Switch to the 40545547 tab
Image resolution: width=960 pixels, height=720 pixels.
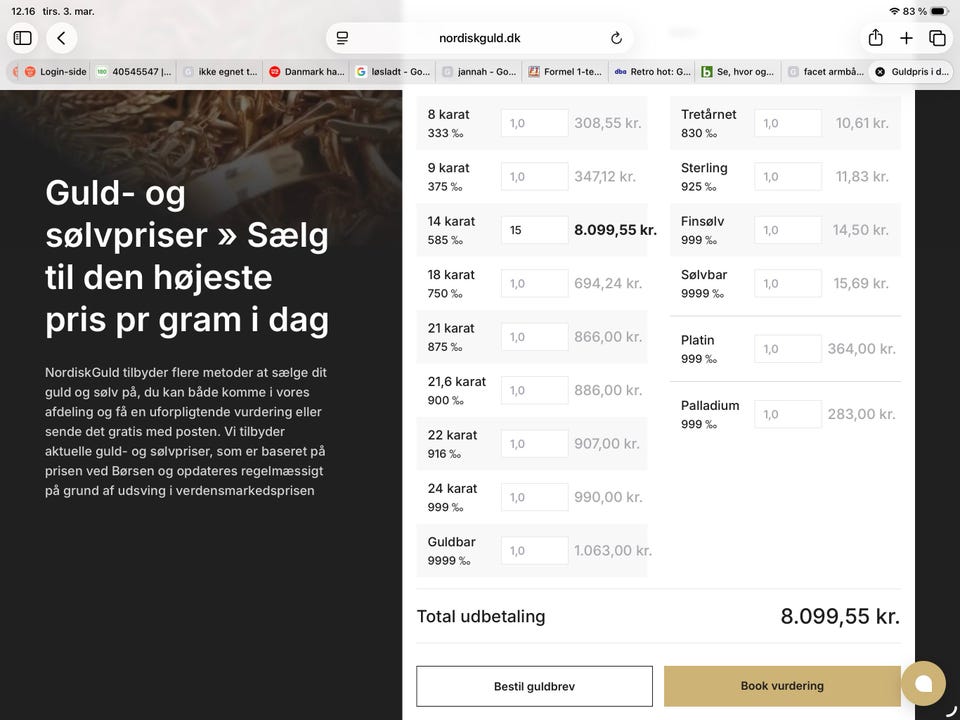[x=135, y=72]
